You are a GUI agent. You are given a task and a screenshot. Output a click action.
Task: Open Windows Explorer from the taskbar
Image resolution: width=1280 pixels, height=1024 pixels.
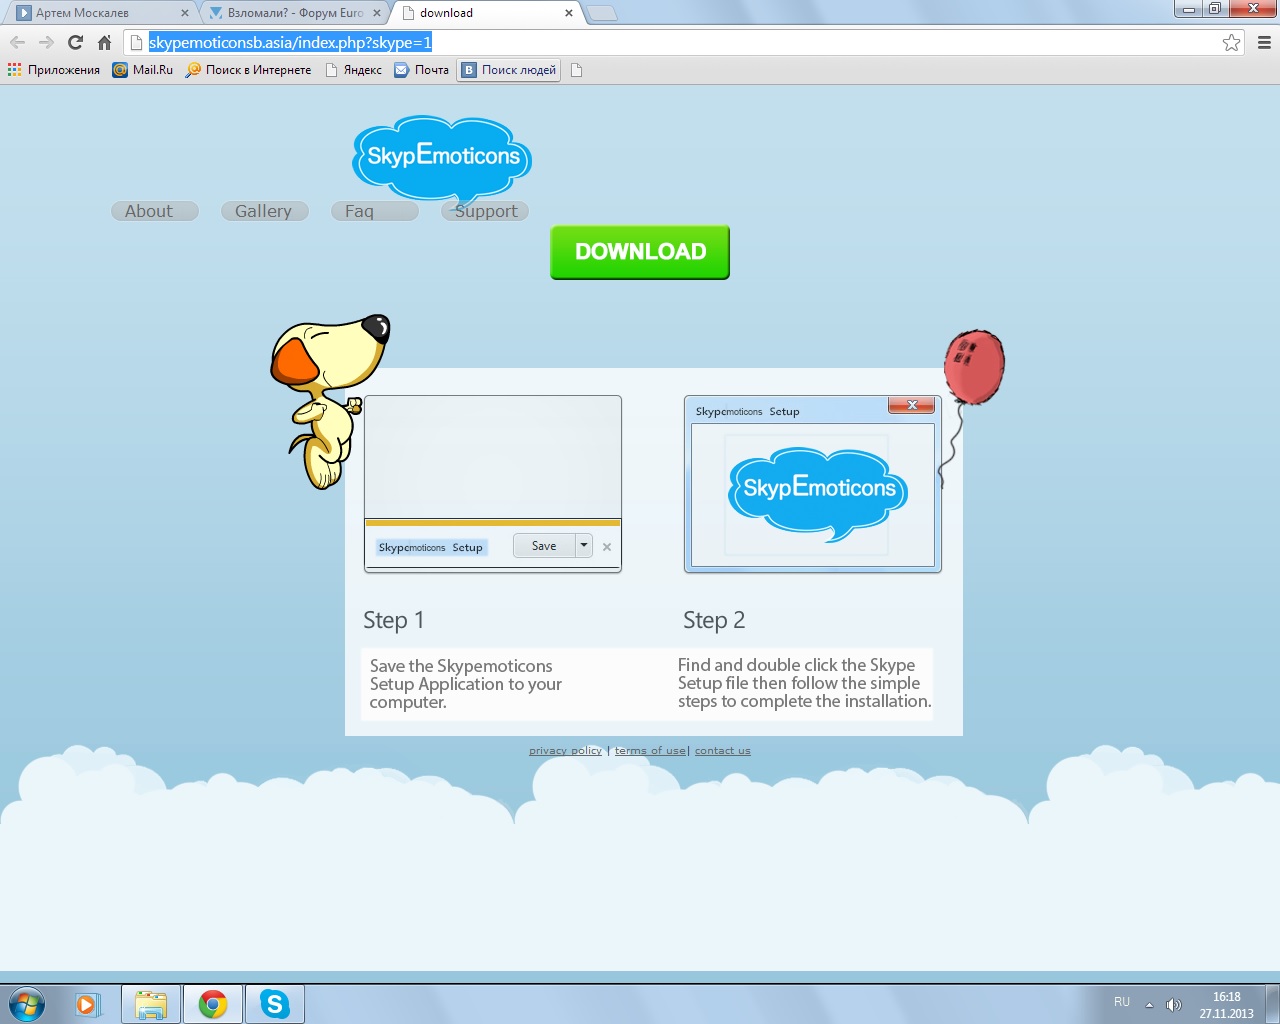tap(151, 1003)
